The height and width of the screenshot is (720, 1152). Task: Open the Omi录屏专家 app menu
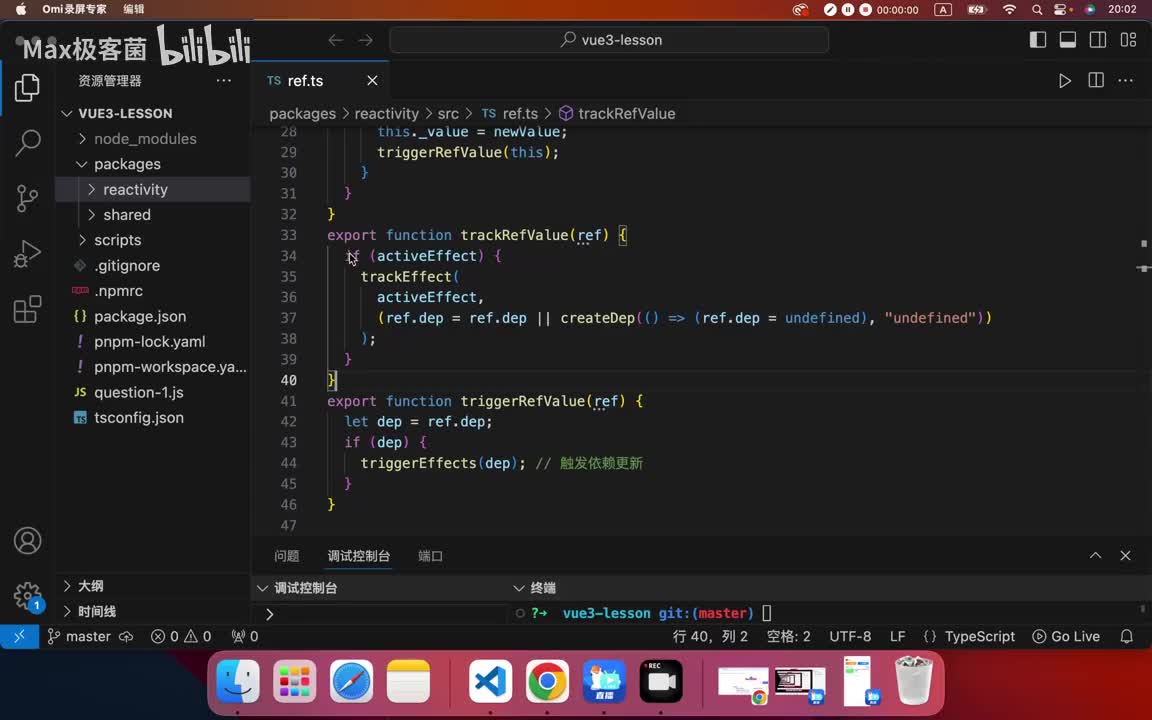(73, 10)
